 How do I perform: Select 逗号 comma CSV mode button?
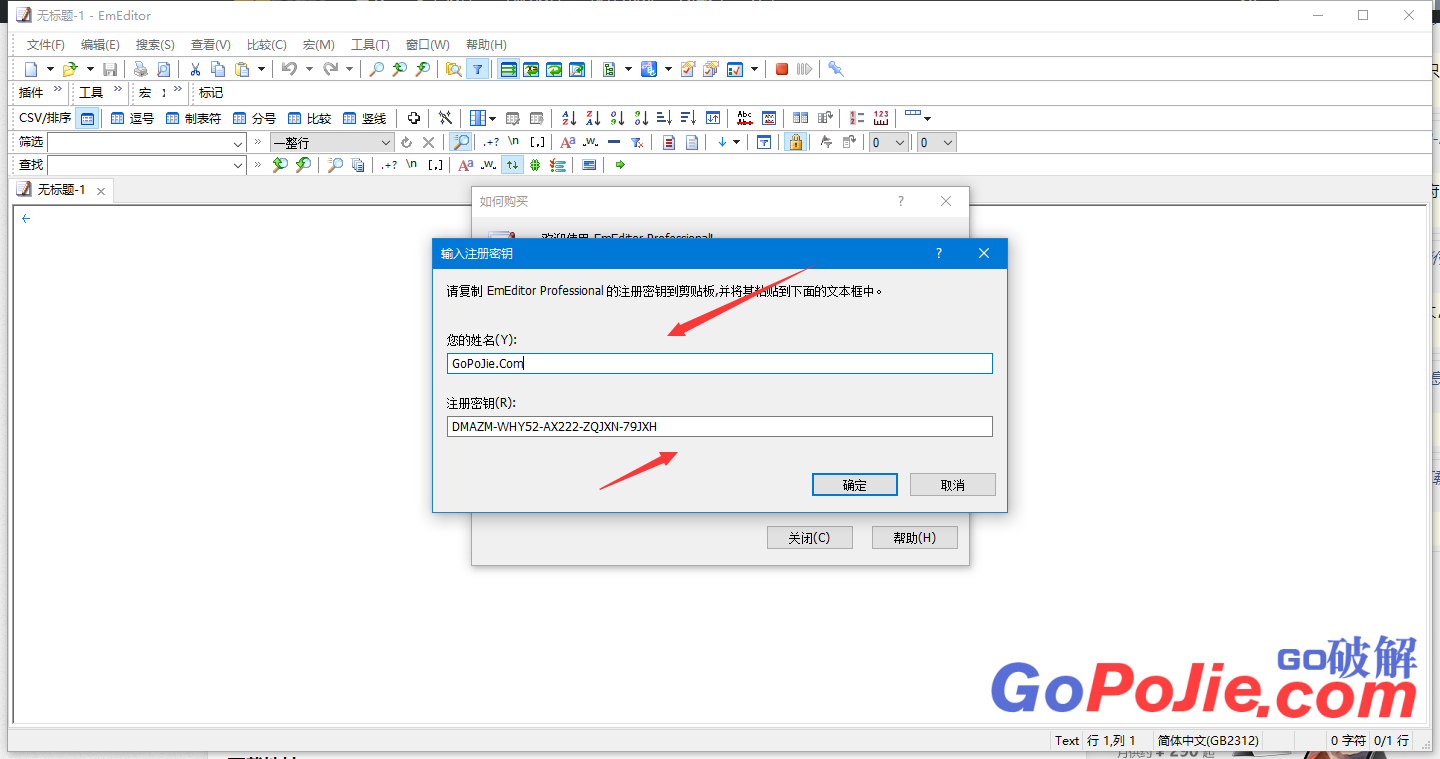tap(132, 118)
